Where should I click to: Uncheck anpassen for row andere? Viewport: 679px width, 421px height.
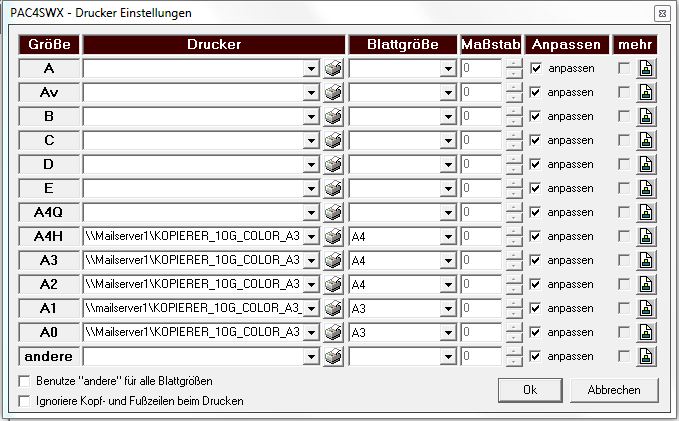tap(536, 356)
